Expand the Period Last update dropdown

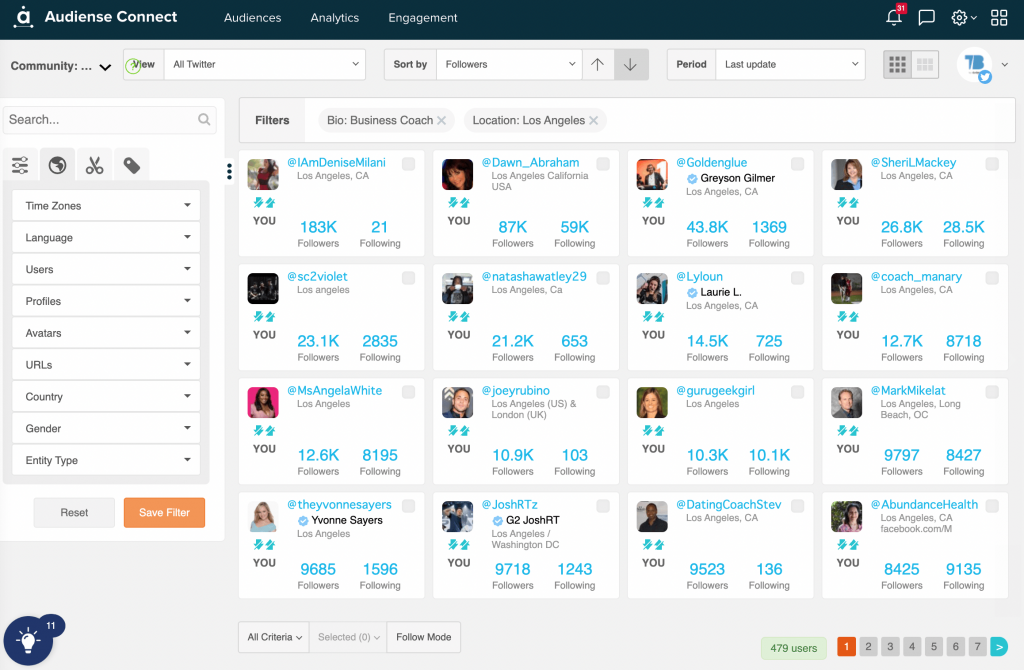(x=790, y=64)
